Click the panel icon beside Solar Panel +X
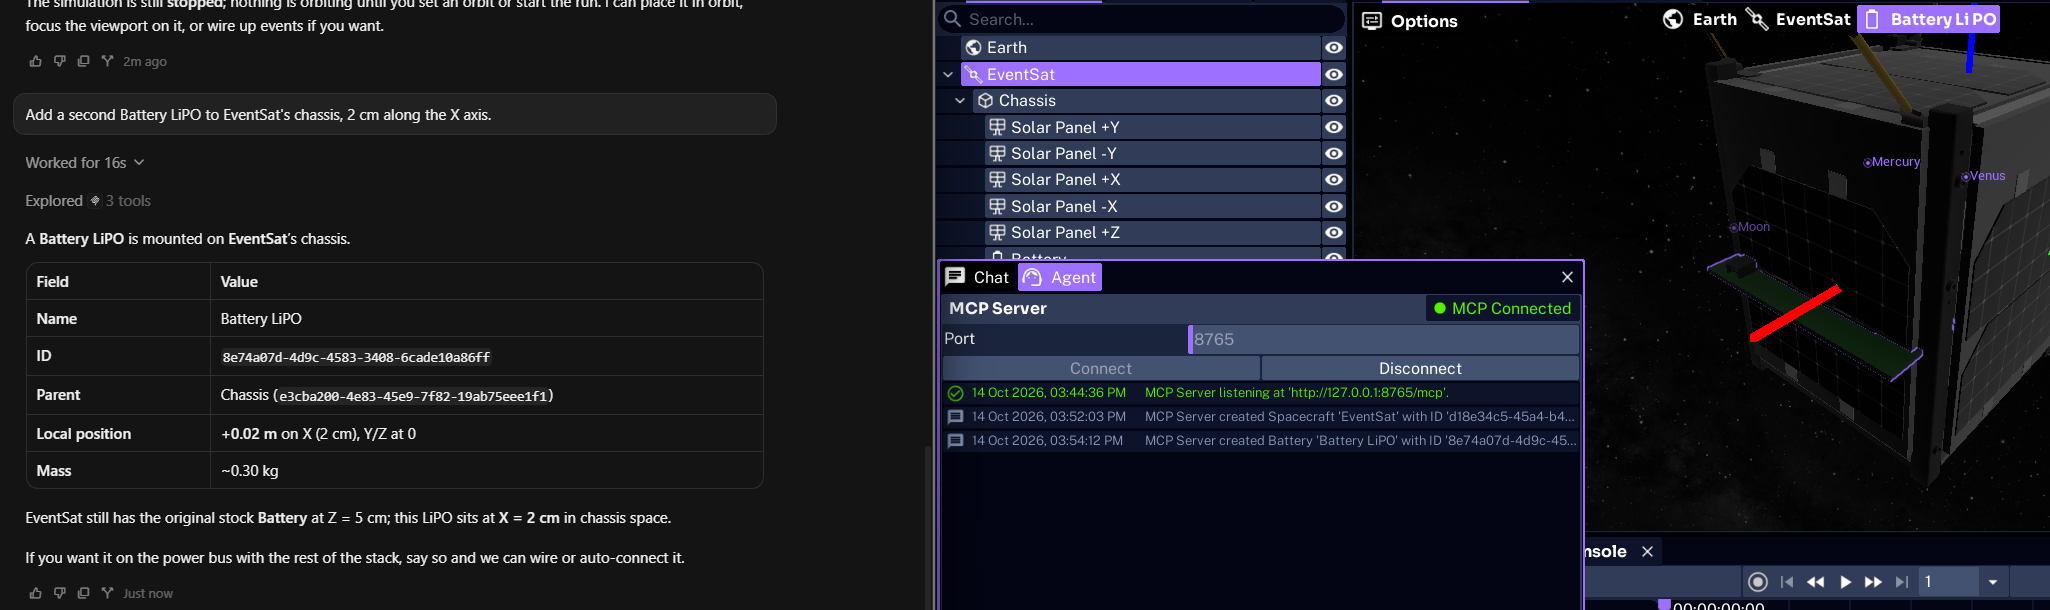The image size is (2050, 610). coord(997,179)
